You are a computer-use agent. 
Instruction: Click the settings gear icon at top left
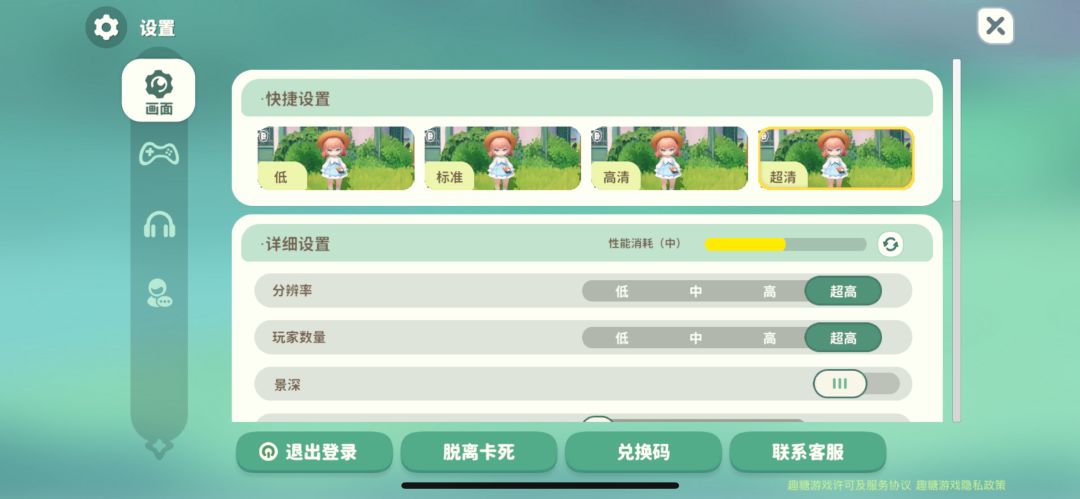click(106, 28)
